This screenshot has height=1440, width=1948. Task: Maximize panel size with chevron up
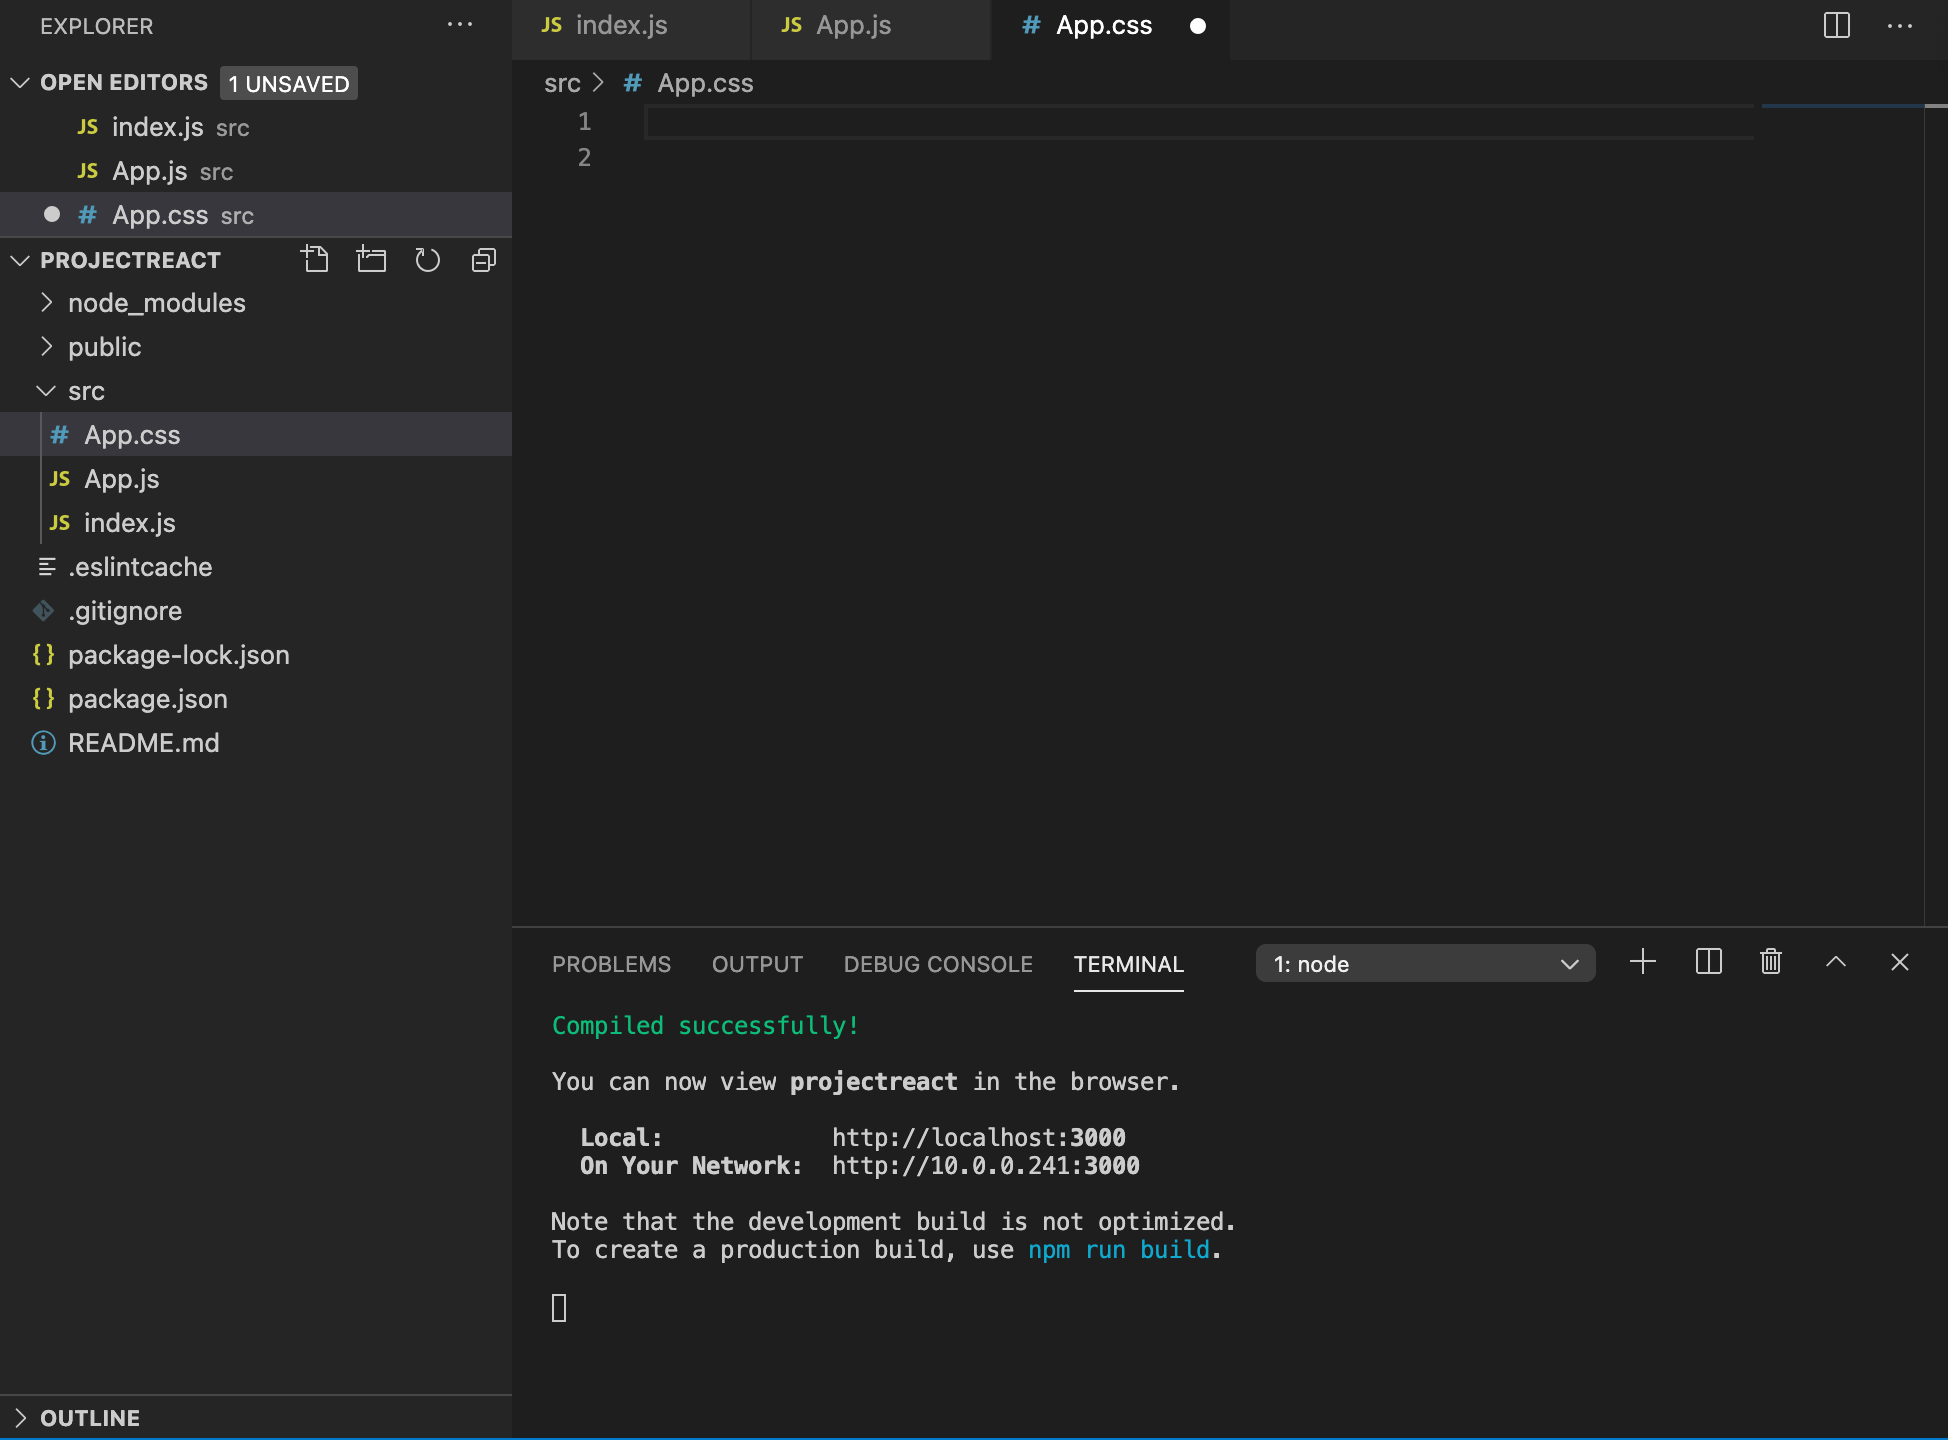click(x=1836, y=962)
